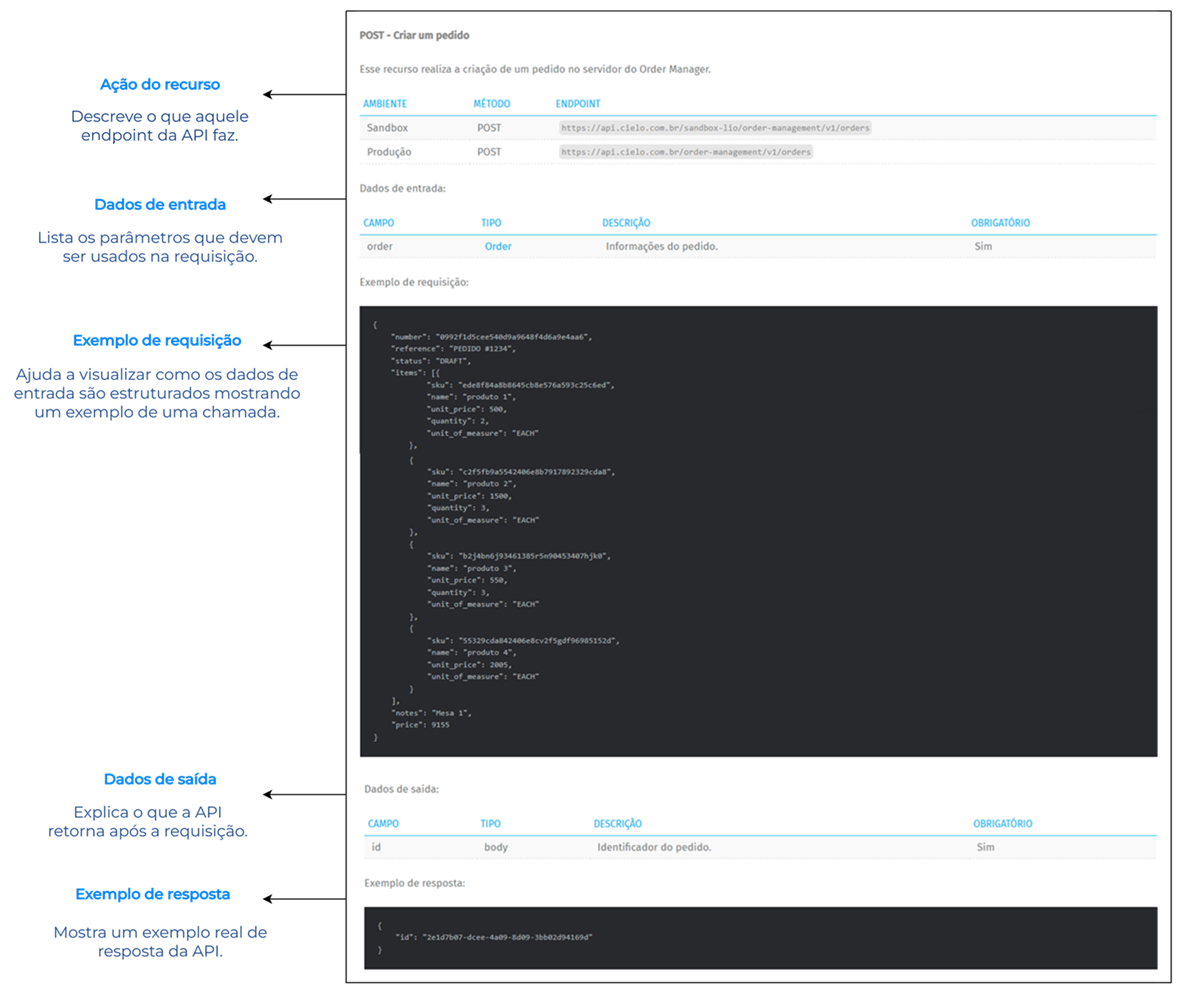Image resolution: width=1182 pixels, height=1003 pixels.
Task: Select the ENDPOINT column header
Action: pyautogui.click(x=578, y=104)
